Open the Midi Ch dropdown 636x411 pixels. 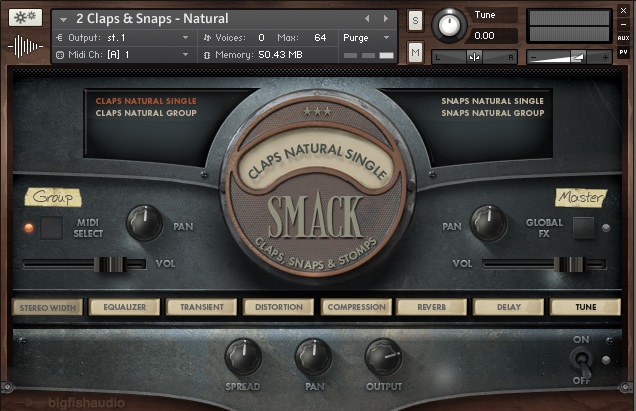[x=122, y=54]
